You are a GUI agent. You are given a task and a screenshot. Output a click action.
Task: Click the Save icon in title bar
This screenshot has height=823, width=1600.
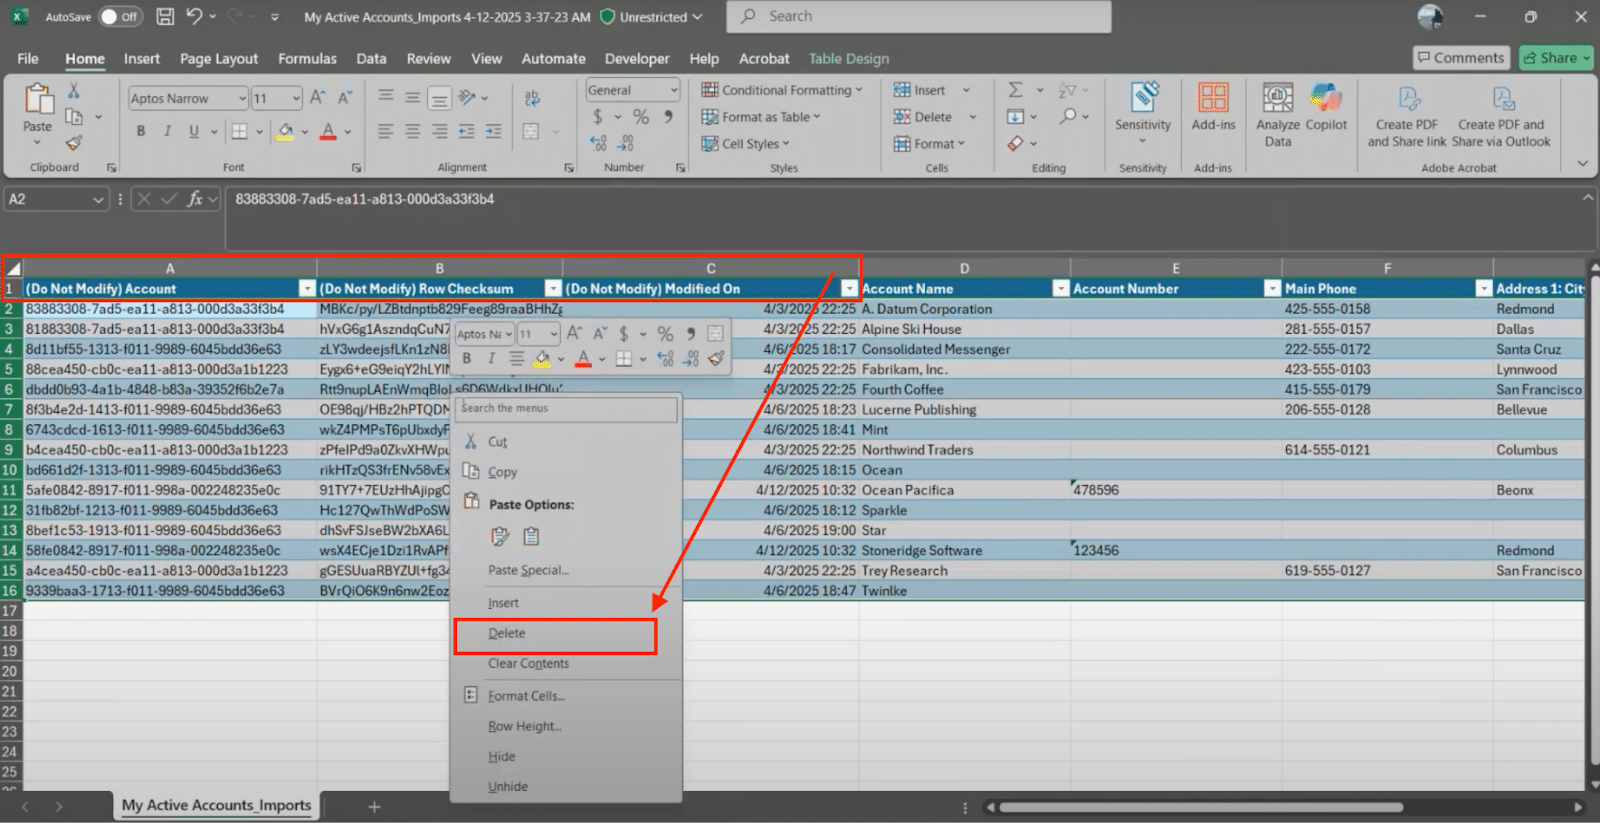[165, 16]
